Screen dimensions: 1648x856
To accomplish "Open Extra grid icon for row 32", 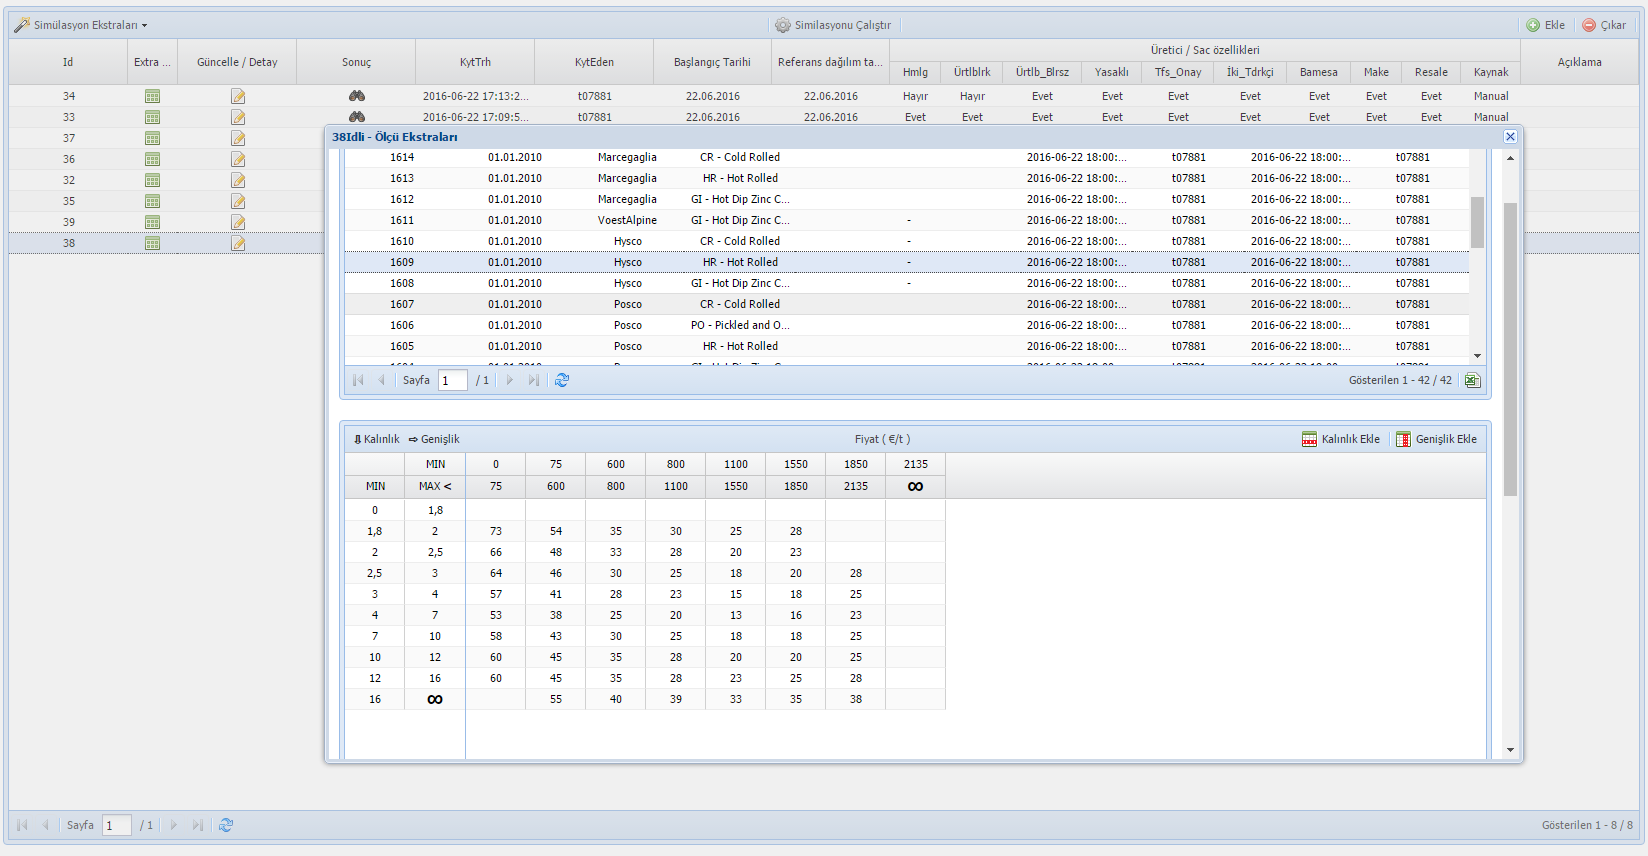I will (152, 180).
